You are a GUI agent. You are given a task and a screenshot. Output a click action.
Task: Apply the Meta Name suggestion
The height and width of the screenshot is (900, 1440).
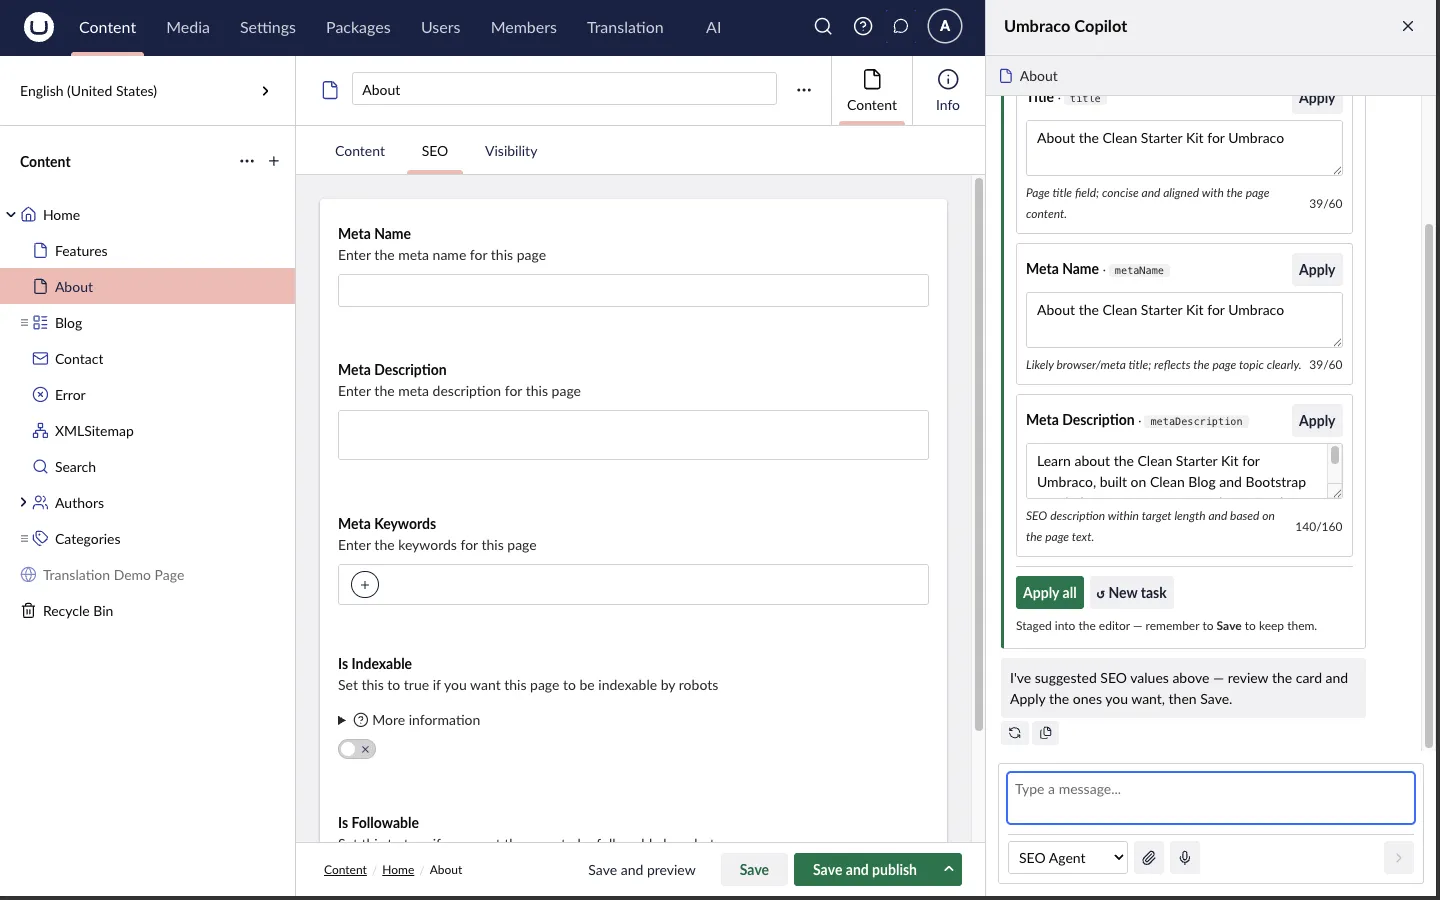pyautogui.click(x=1317, y=270)
